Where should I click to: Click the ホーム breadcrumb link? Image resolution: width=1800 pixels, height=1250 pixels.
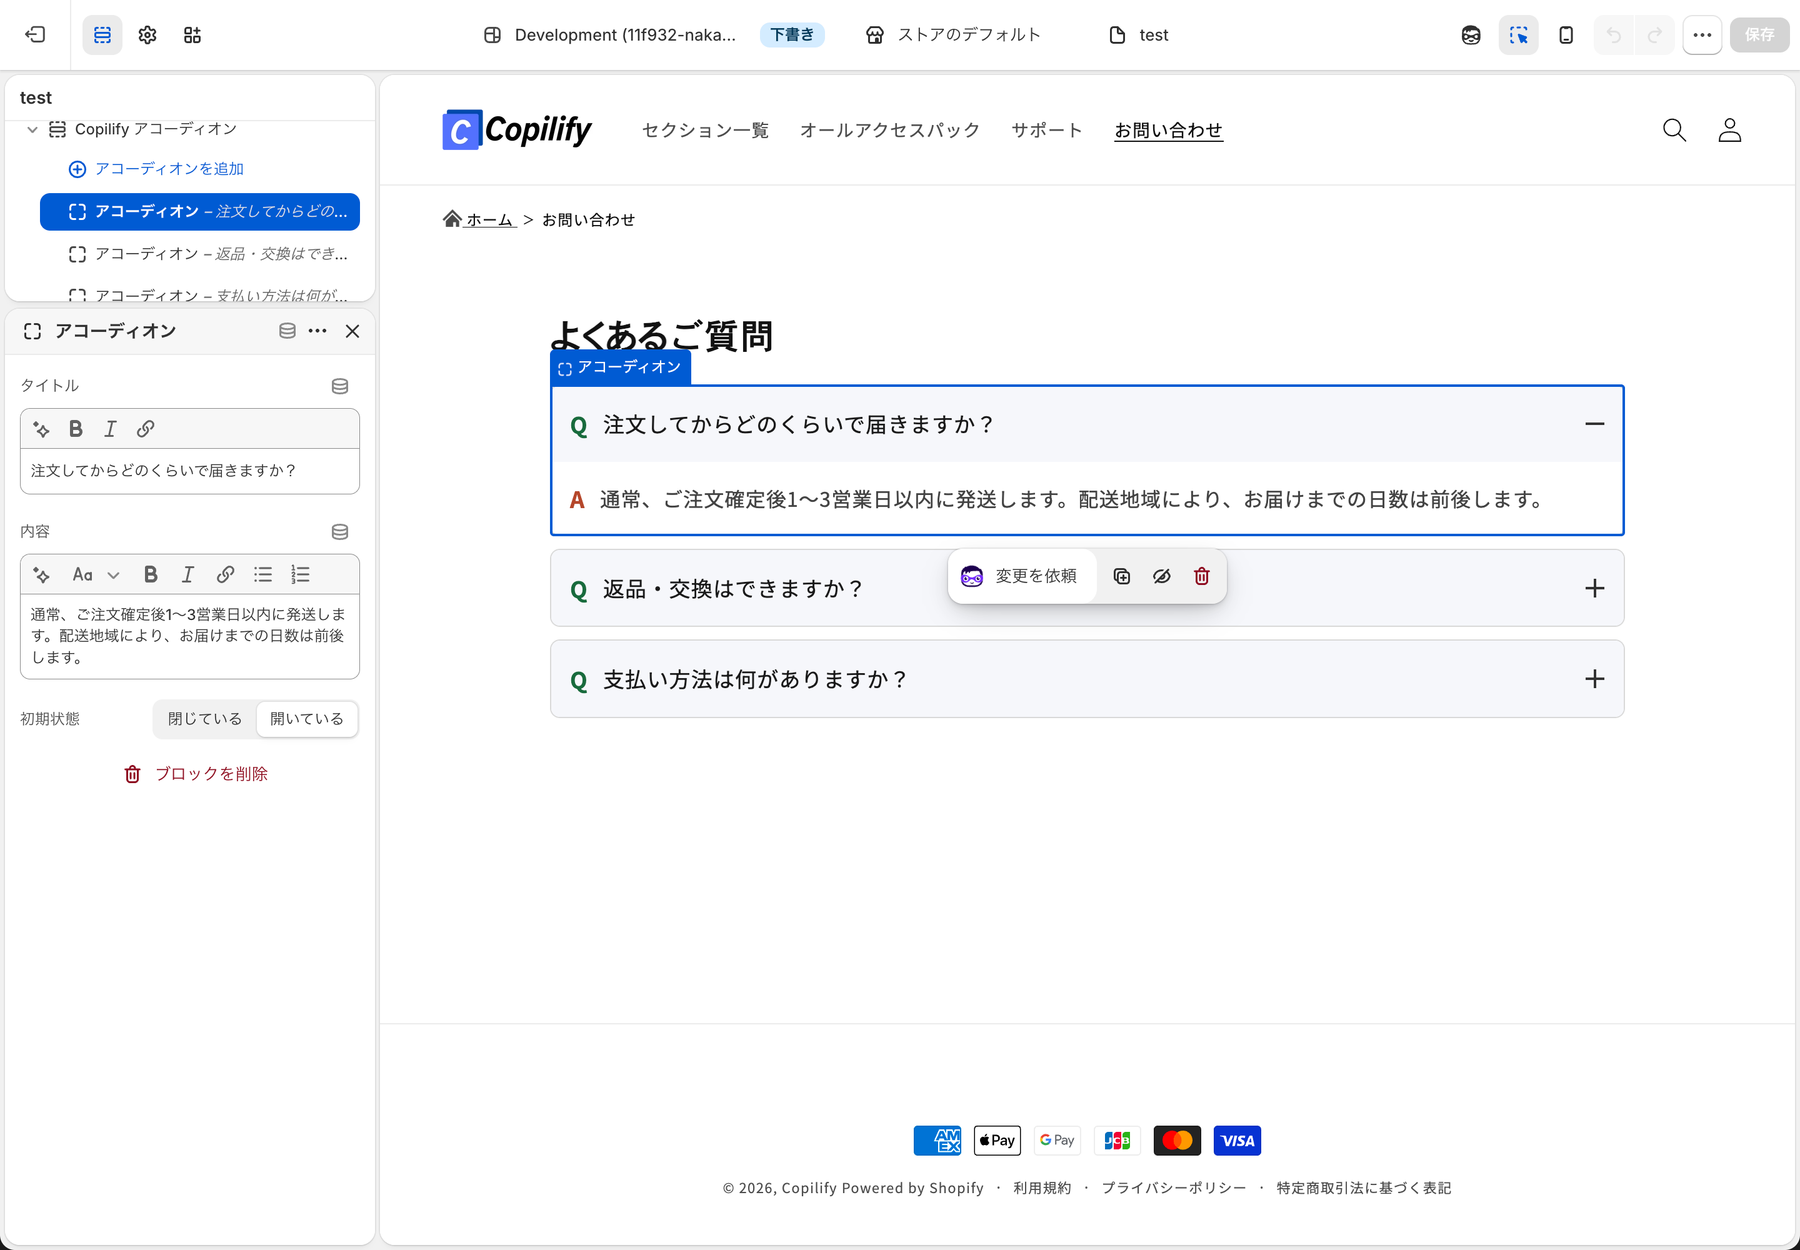click(479, 220)
